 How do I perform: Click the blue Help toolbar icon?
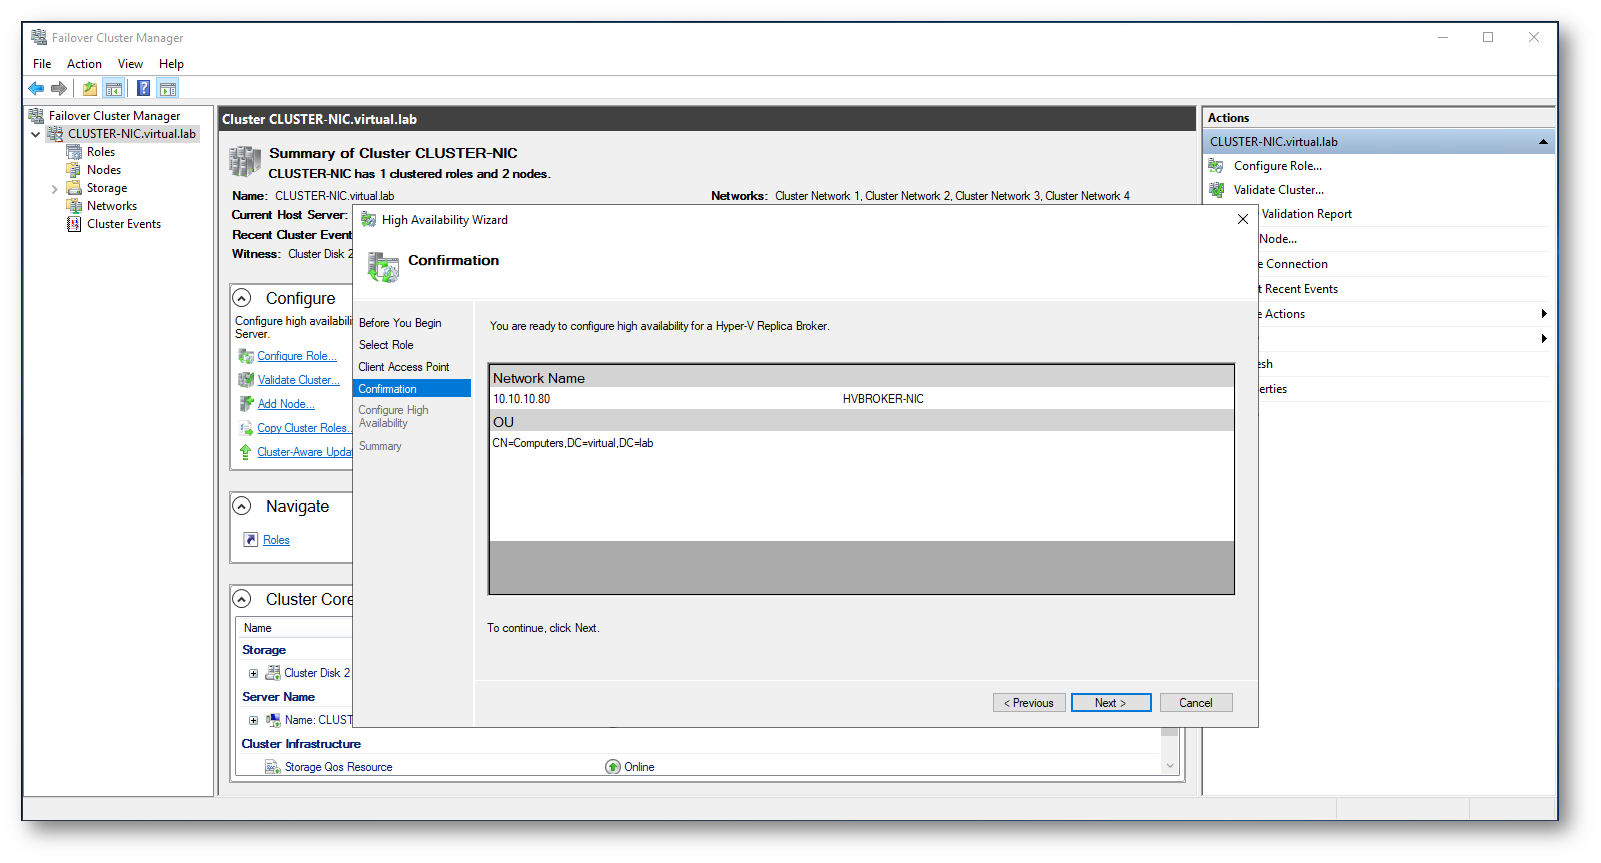pyautogui.click(x=144, y=88)
